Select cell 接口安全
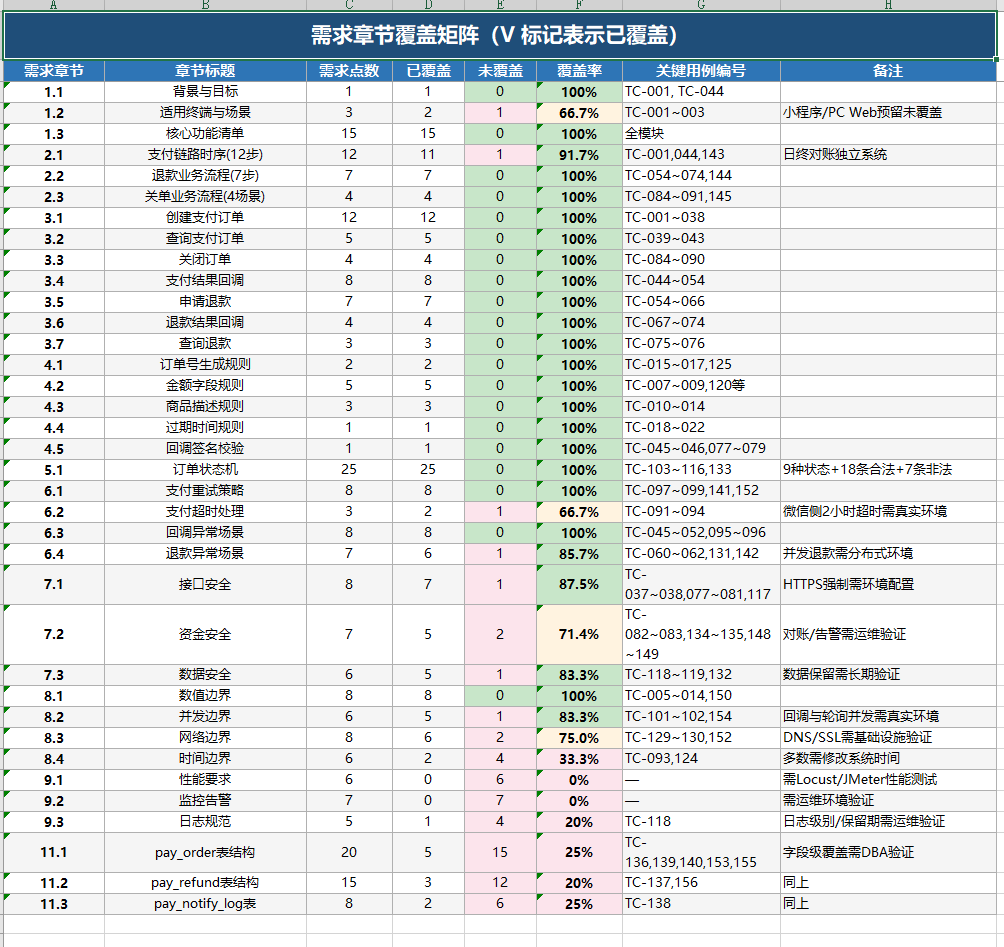Viewport: 1004px width, 947px height. coord(206,585)
